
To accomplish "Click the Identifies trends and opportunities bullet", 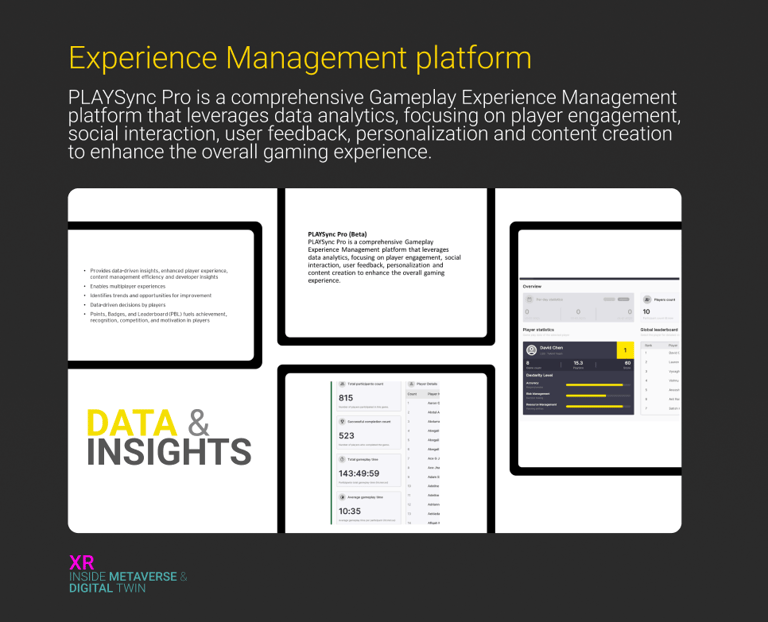I will point(150,296).
